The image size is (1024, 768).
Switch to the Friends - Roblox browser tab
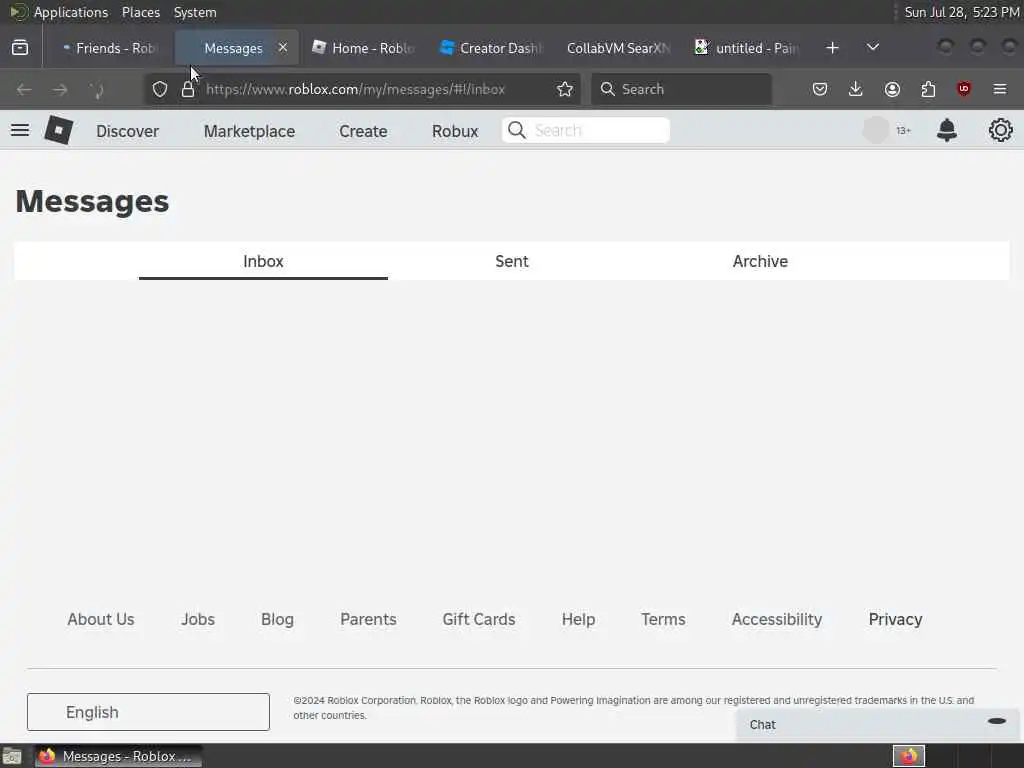tap(108, 48)
